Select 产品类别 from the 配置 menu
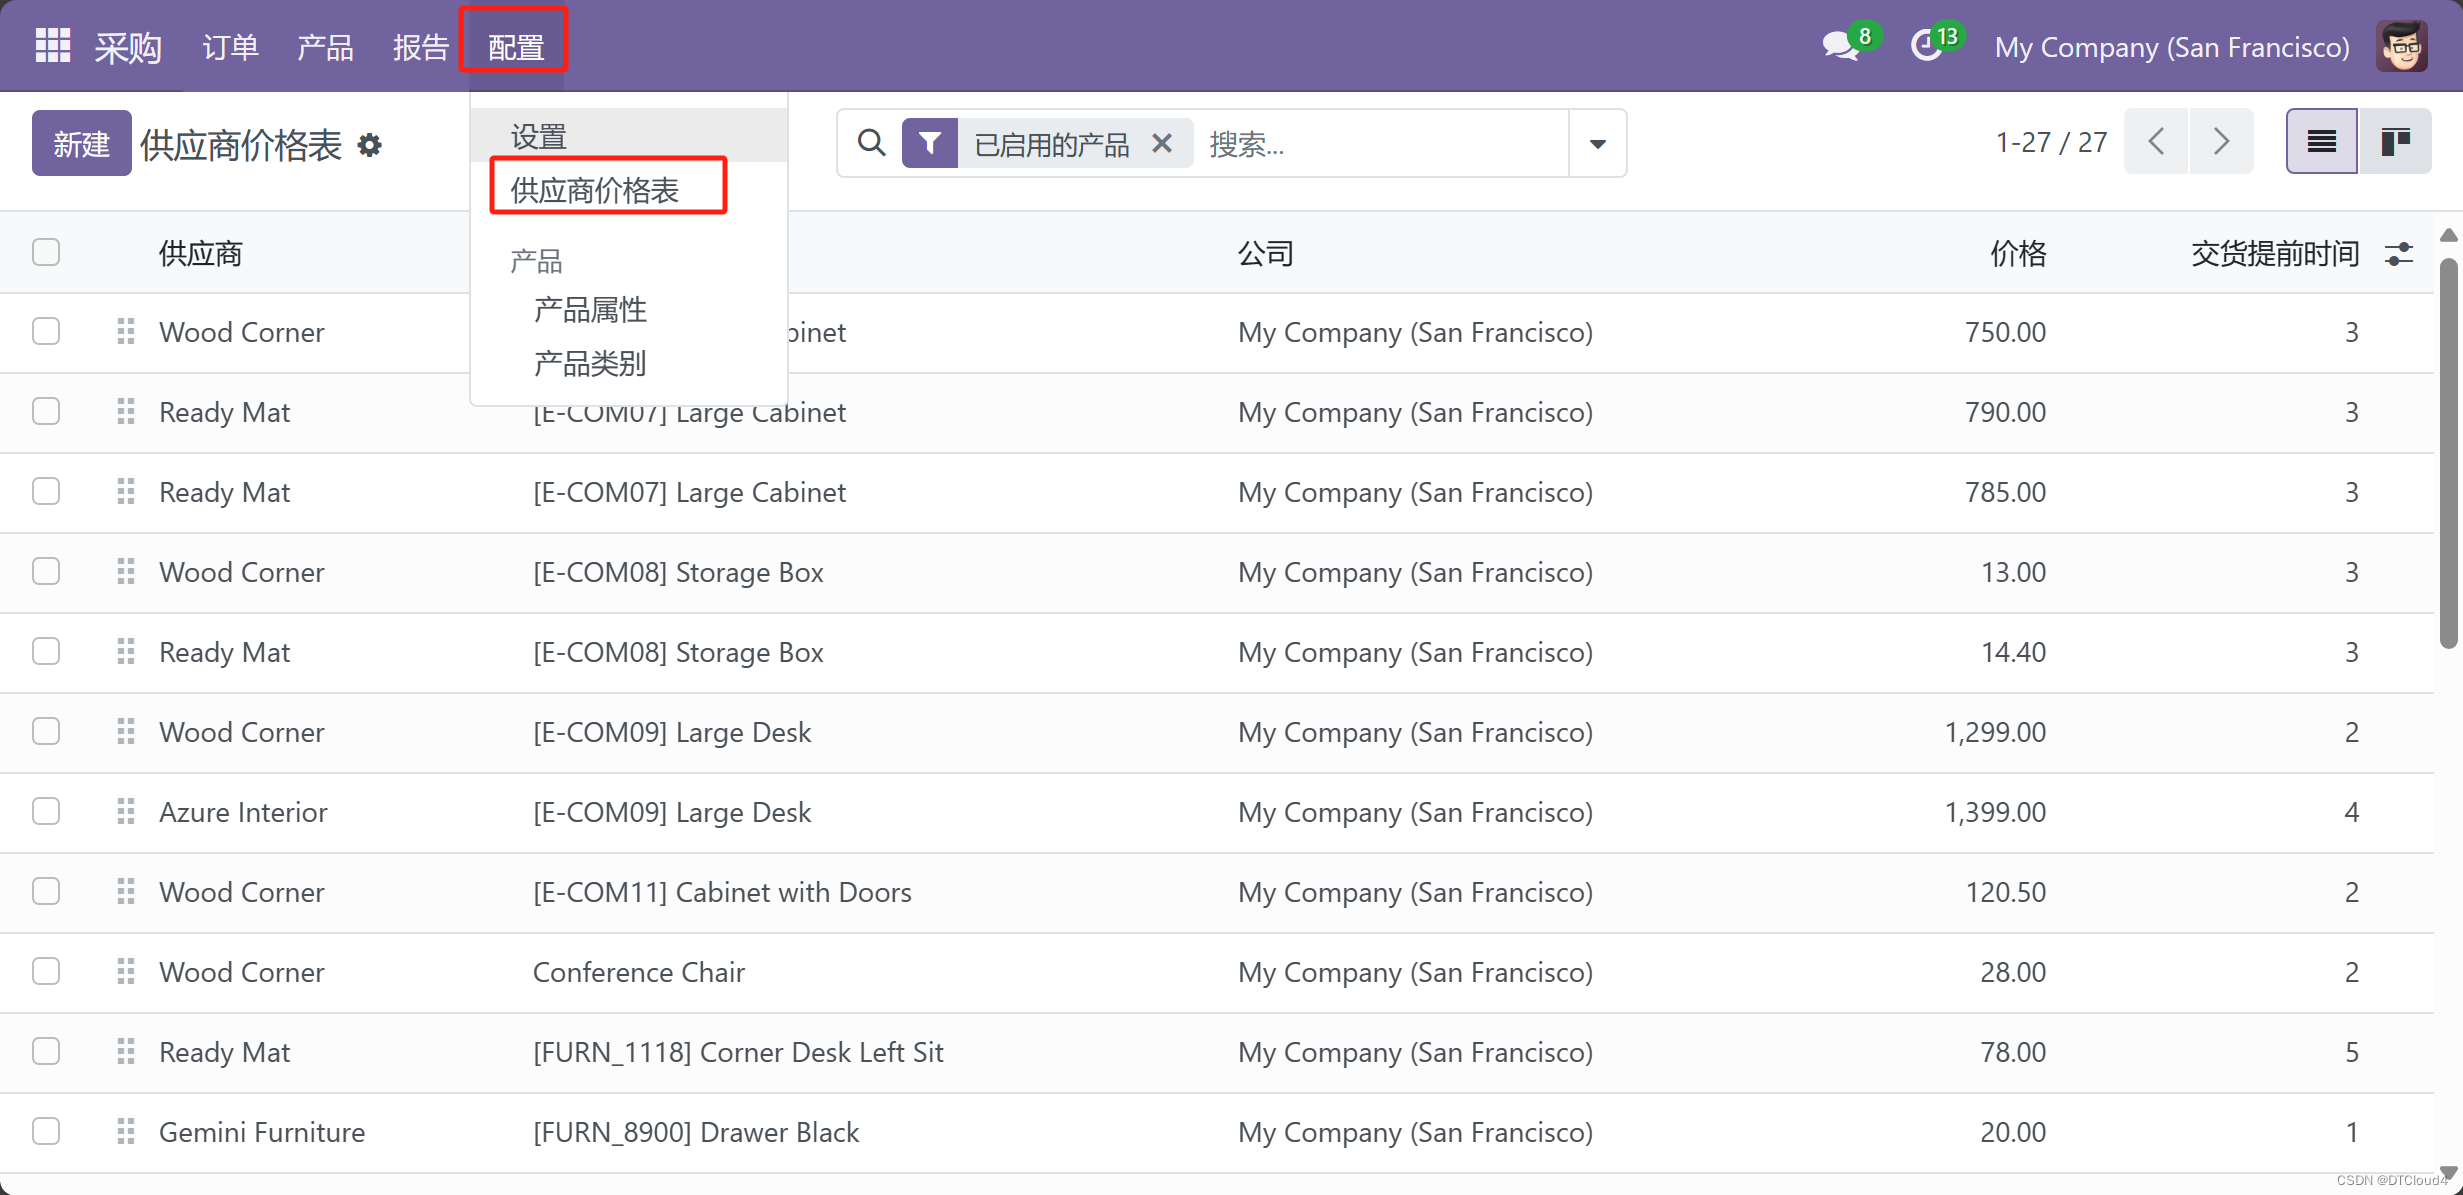This screenshot has height=1195, width=2463. tap(590, 363)
